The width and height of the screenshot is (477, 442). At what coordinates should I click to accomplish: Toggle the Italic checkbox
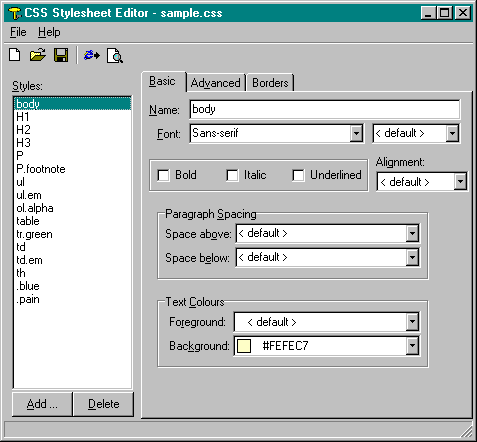(x=232, y=175)
